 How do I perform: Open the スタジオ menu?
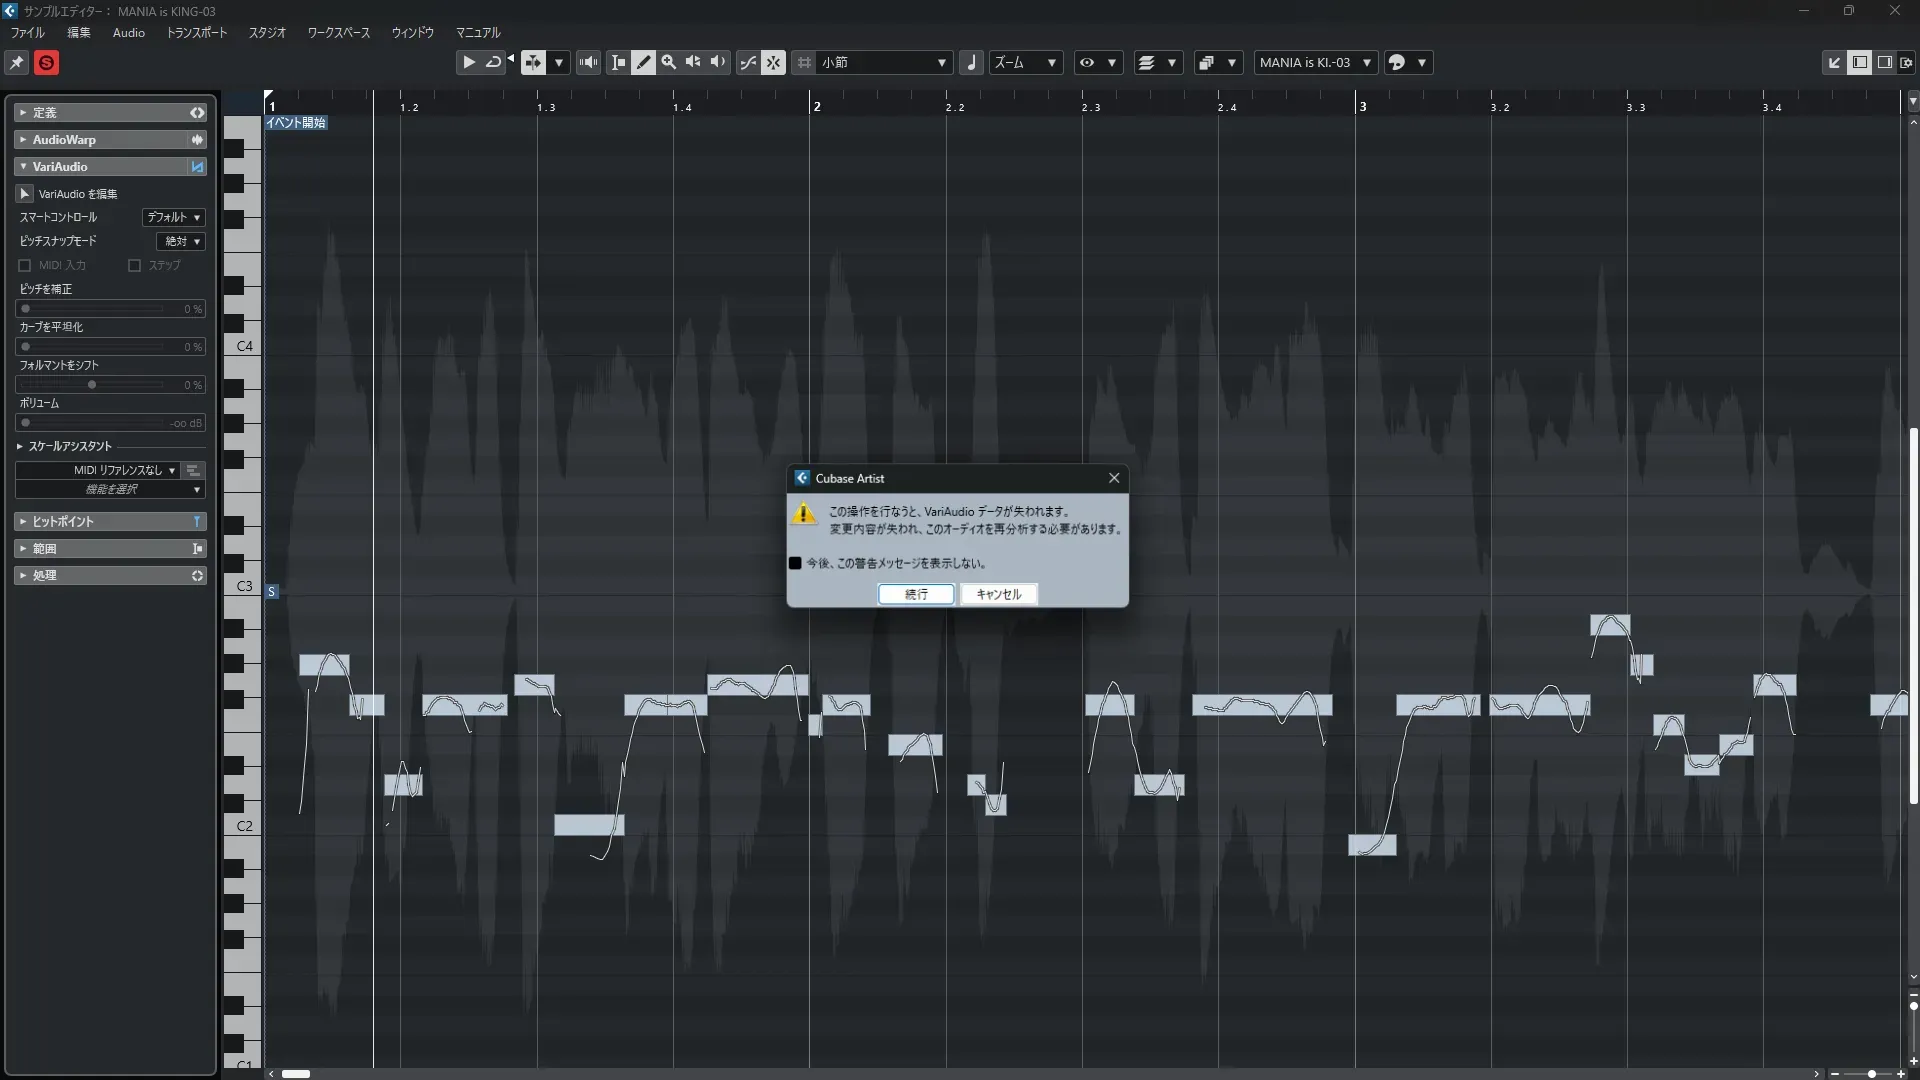[x=267, y=33]
